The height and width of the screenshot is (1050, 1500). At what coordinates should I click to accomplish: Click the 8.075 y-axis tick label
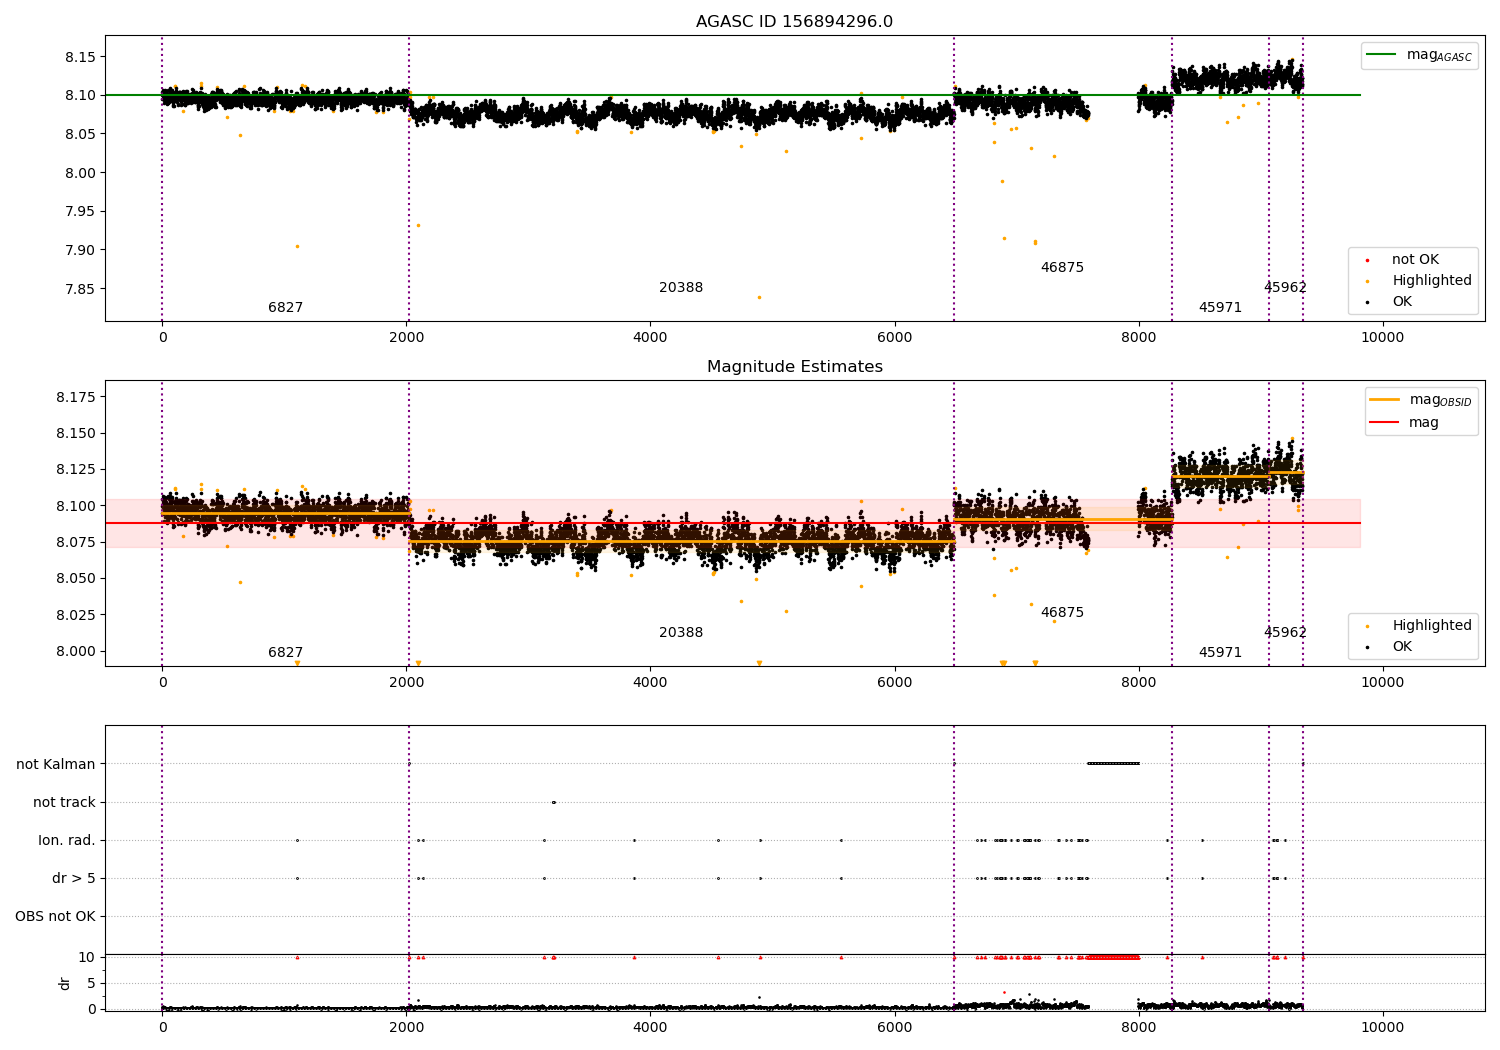(78, 542)
